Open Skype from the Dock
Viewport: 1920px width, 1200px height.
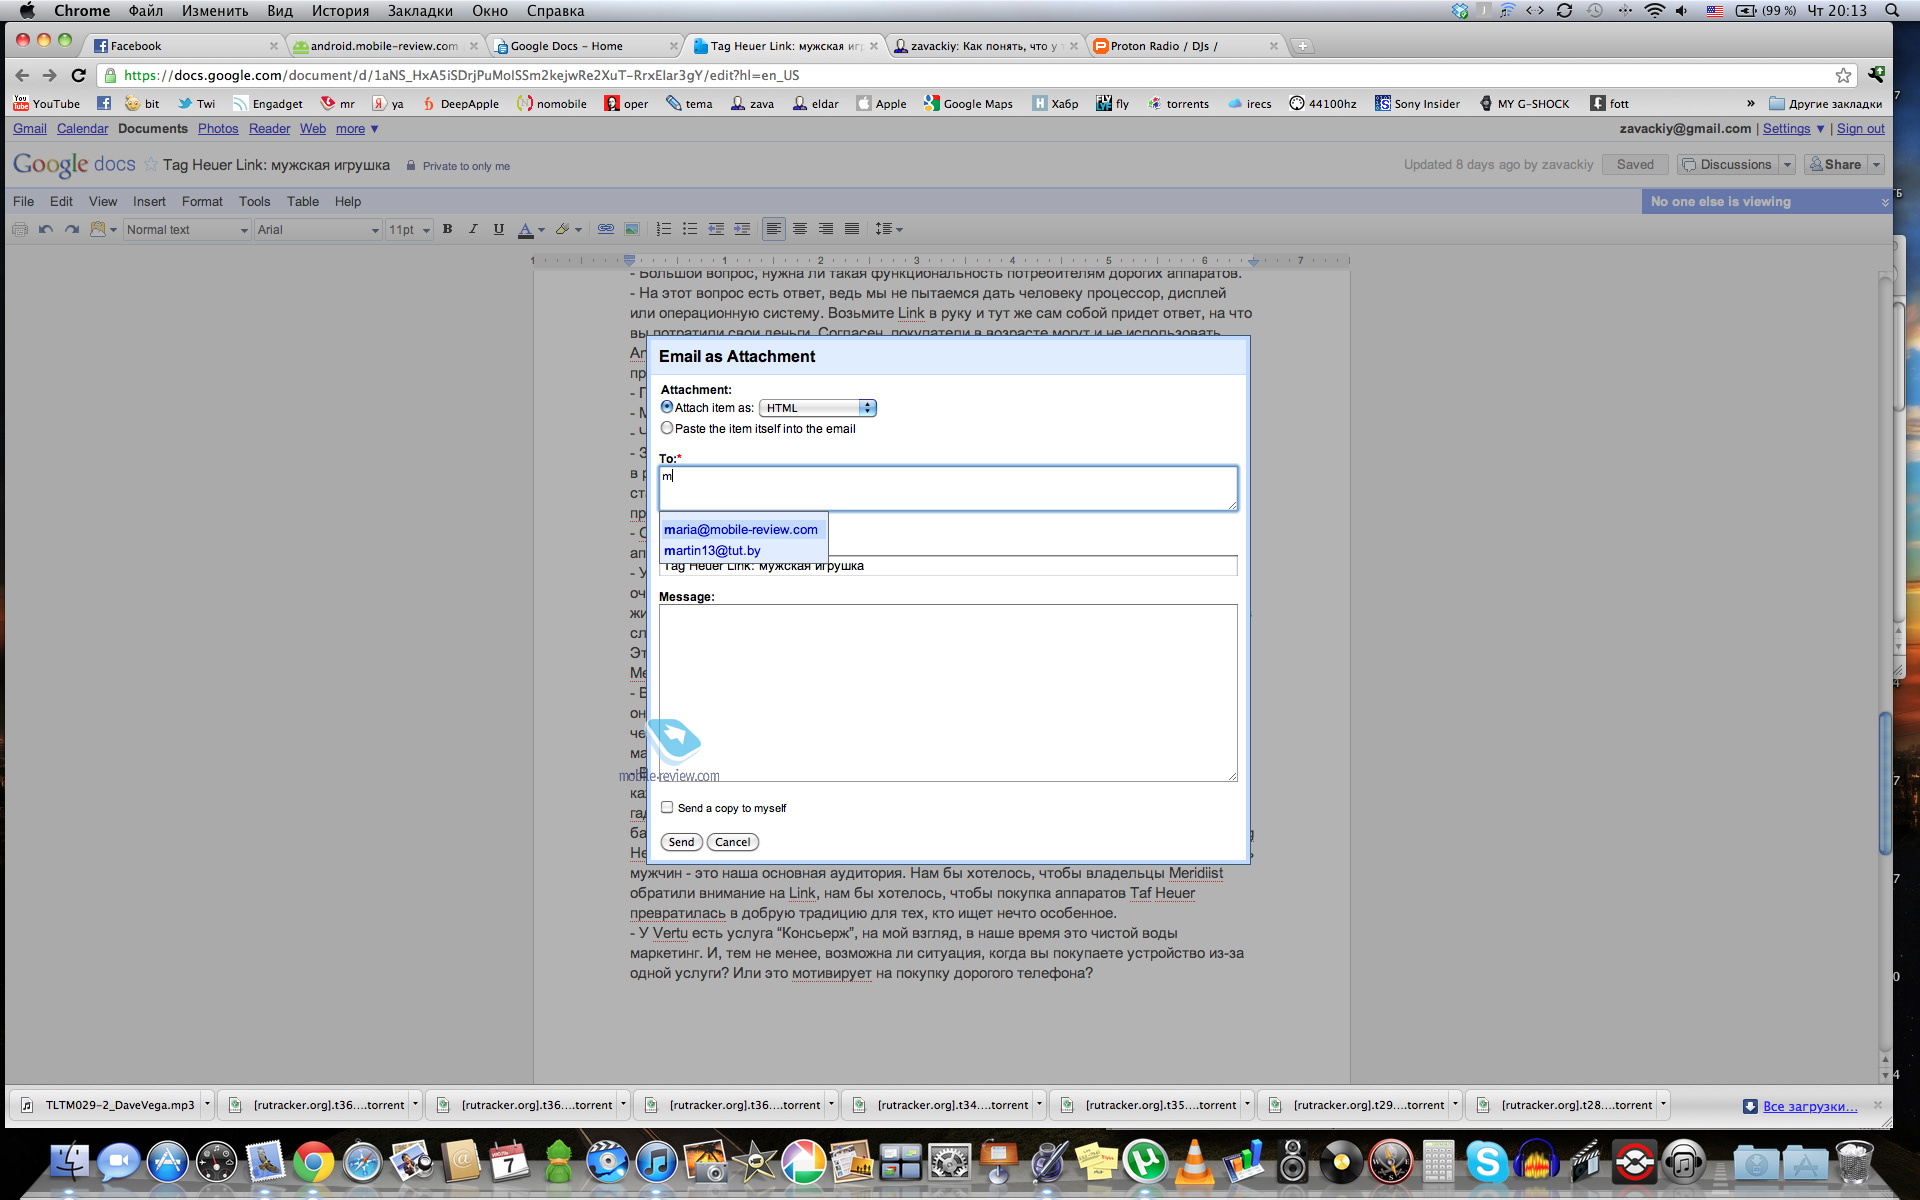pos(1487,1161)
